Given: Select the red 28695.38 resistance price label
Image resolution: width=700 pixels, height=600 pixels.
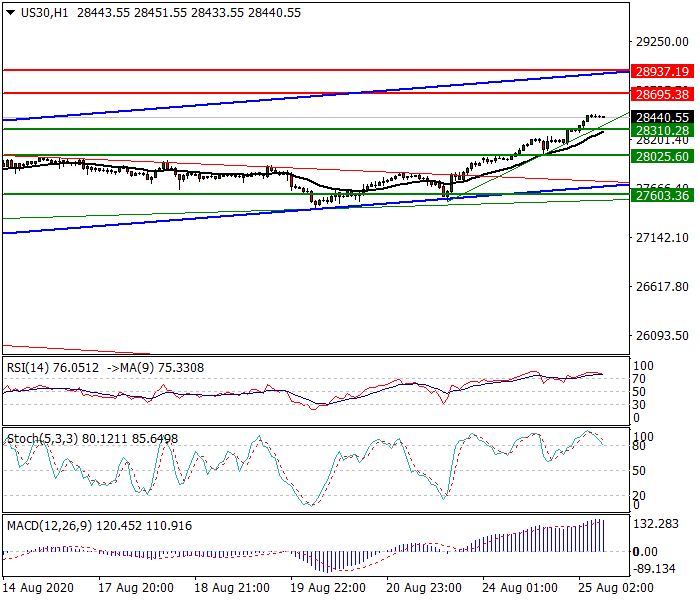Looking at the screenshot, I should [662, 94].
